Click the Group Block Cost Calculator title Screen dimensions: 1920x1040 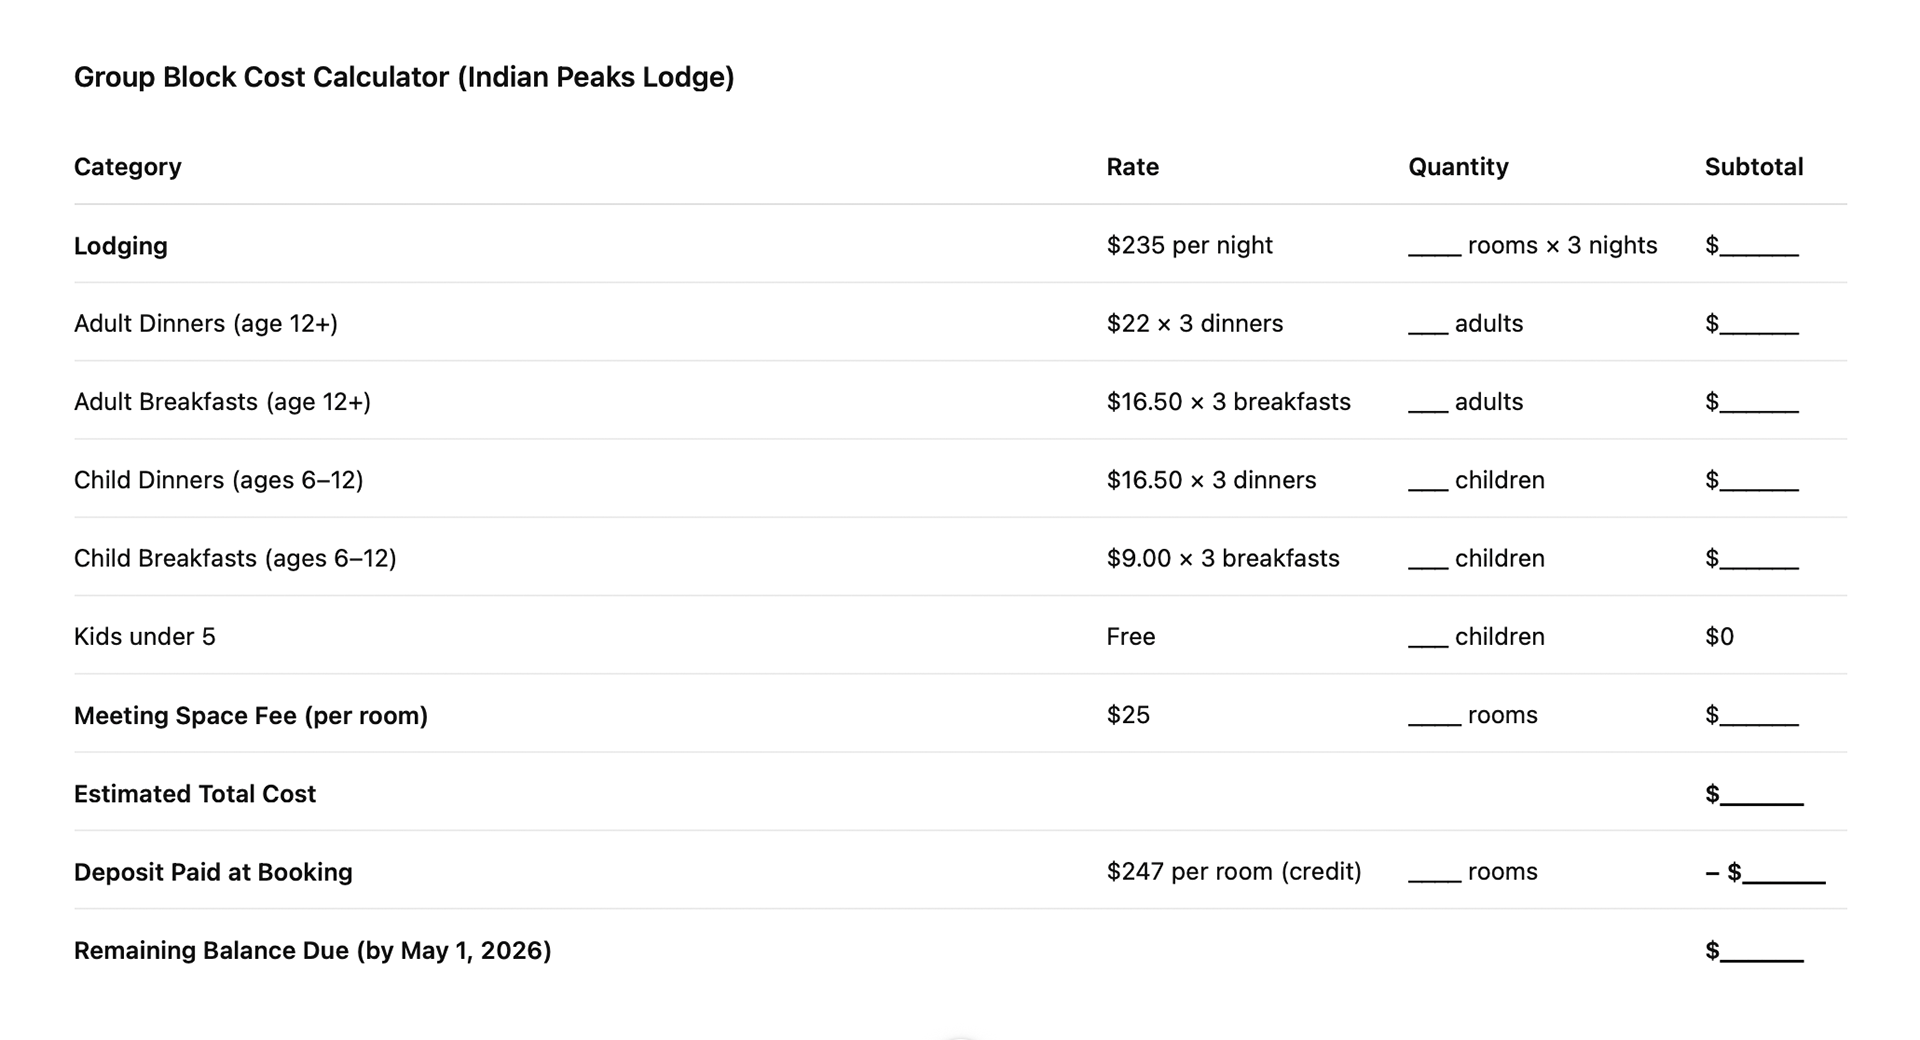404,77
